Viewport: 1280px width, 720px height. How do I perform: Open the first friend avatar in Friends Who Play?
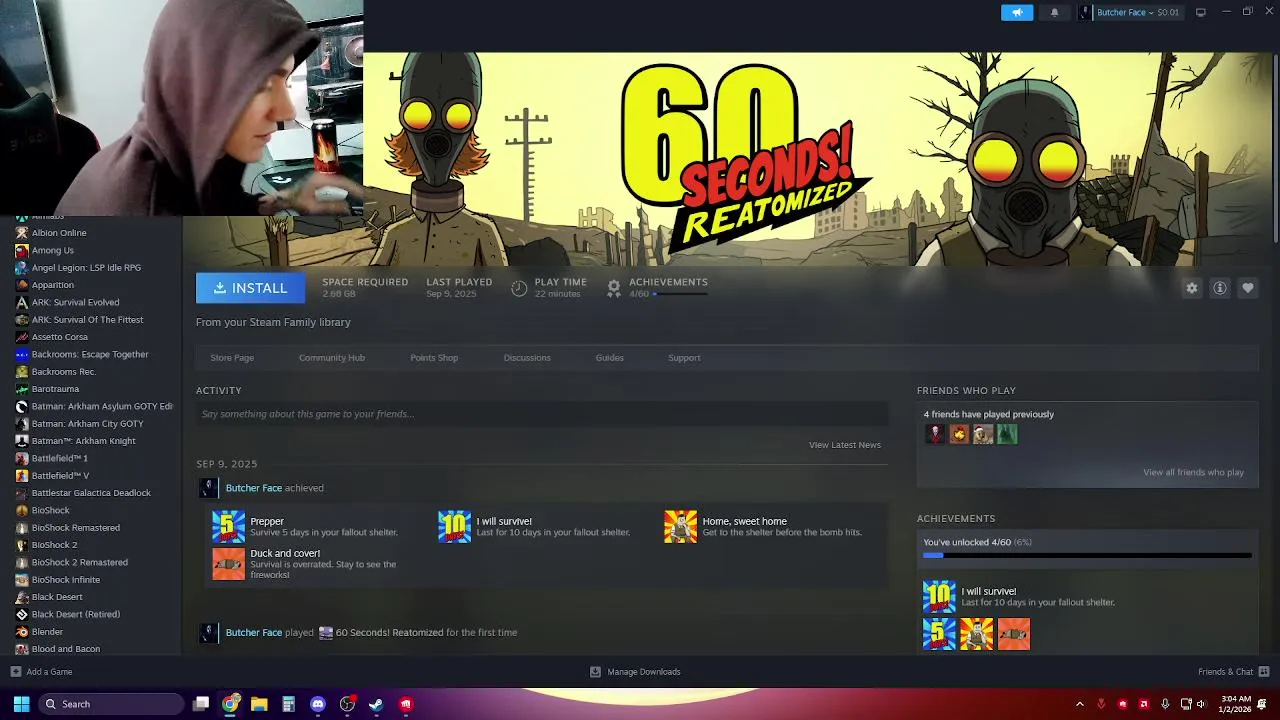point(935,434)
